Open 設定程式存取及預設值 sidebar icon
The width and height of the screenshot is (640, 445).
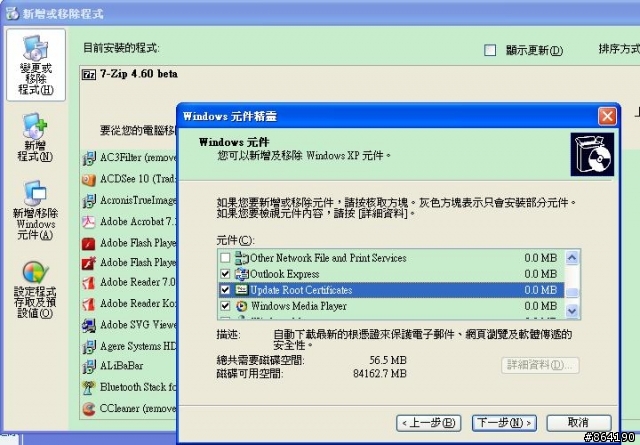click(x=36, y=289)
